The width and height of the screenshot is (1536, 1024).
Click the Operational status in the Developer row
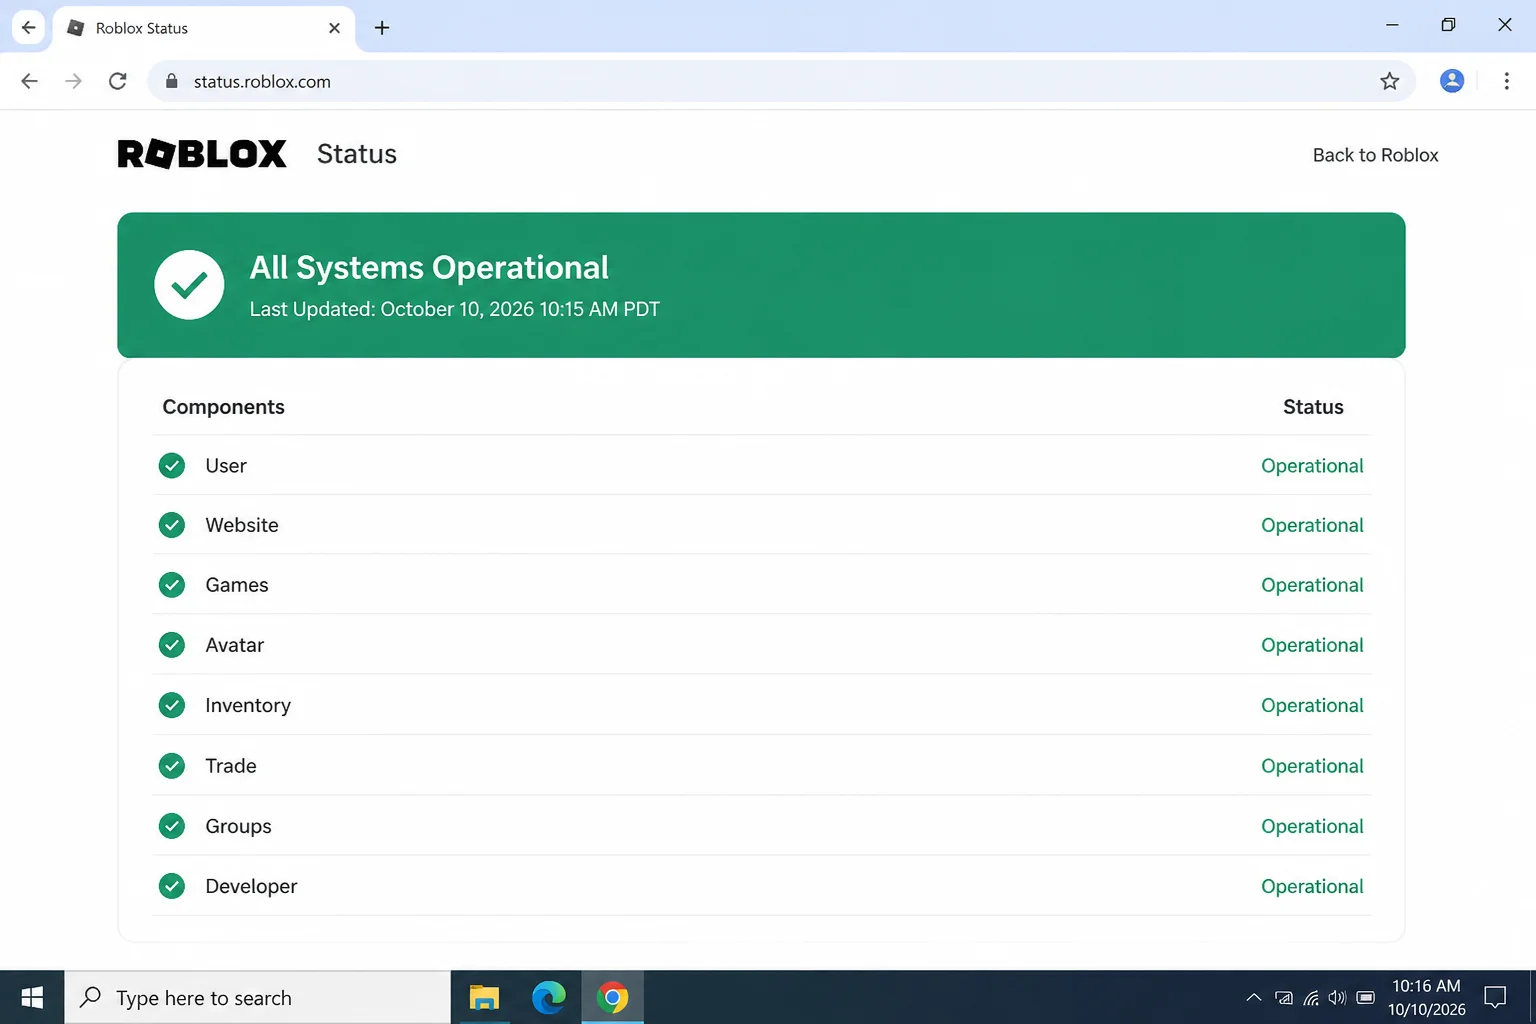(1312, 886)
